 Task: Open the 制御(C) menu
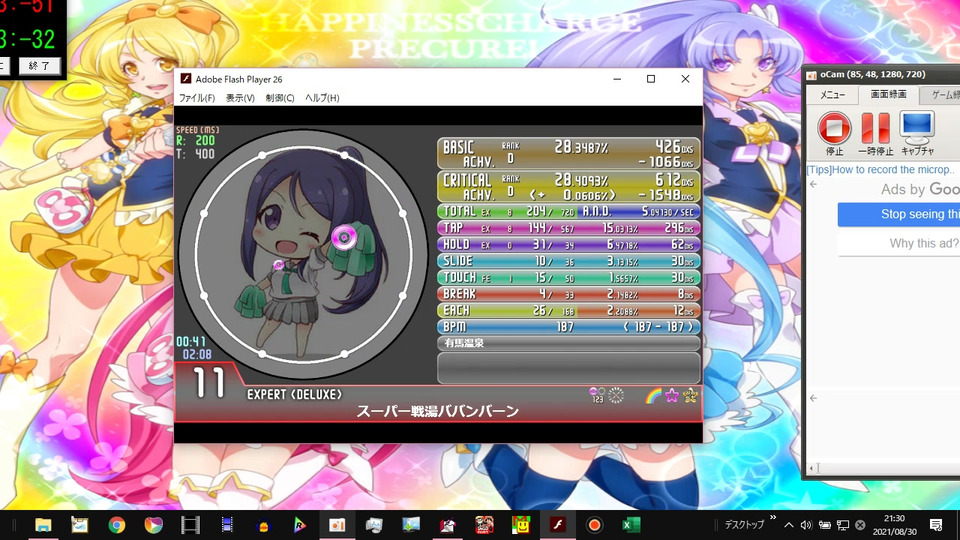[x=280, y=98]
